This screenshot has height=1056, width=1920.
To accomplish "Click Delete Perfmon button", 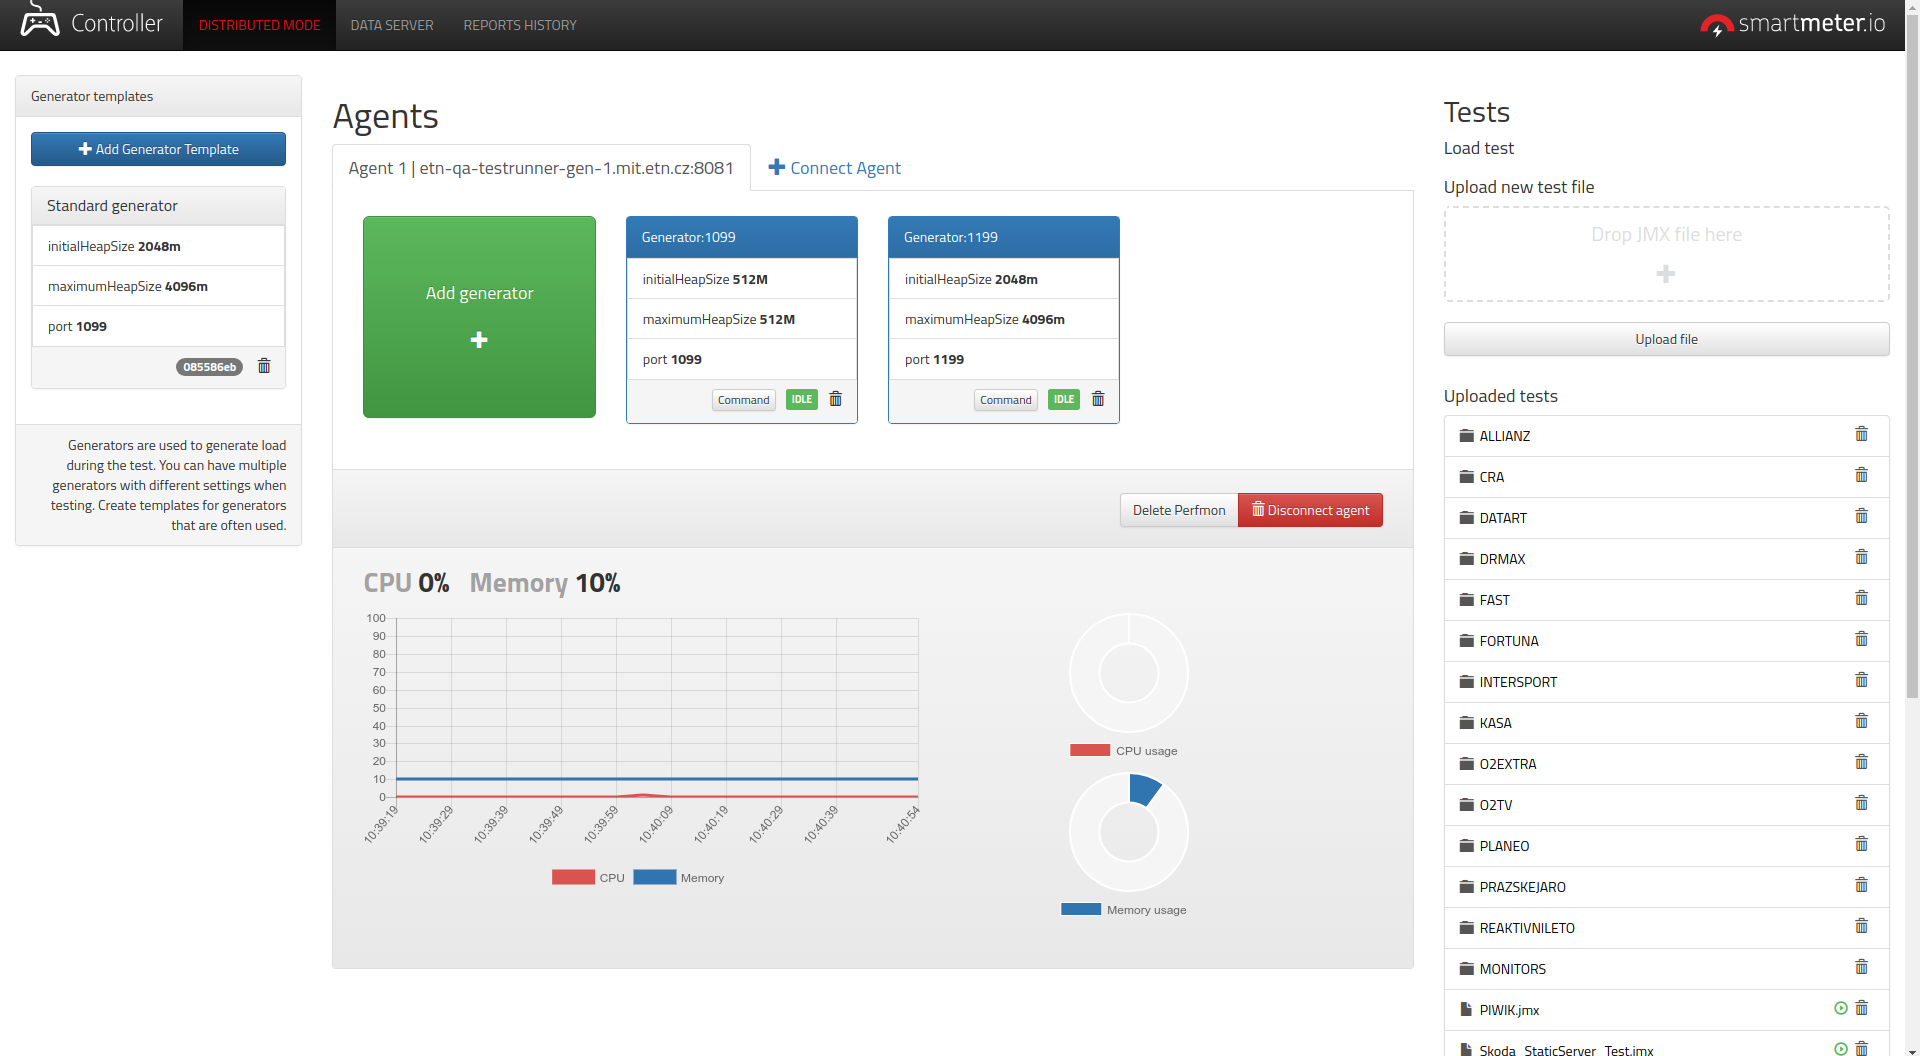I will (x=1179, y=510).
